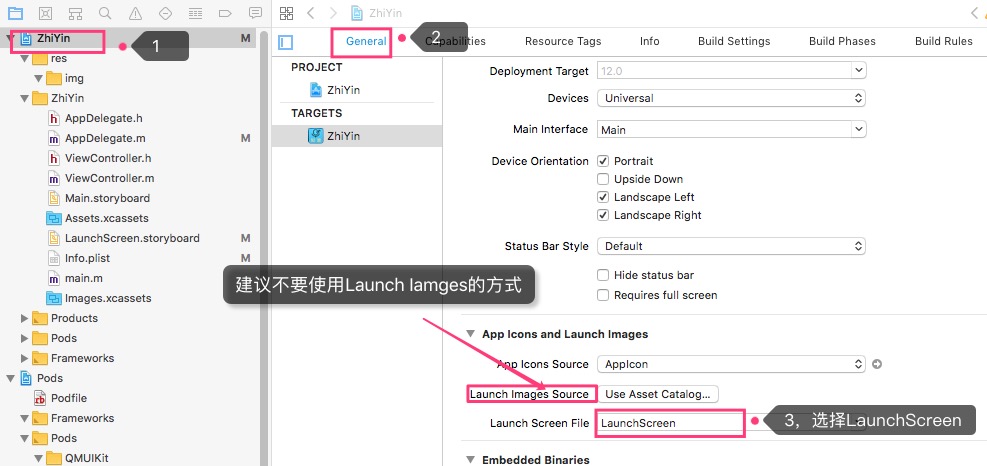Screen dimensions: 987x466
Task: Switch to the Info tab
Action: click(650, 41)
